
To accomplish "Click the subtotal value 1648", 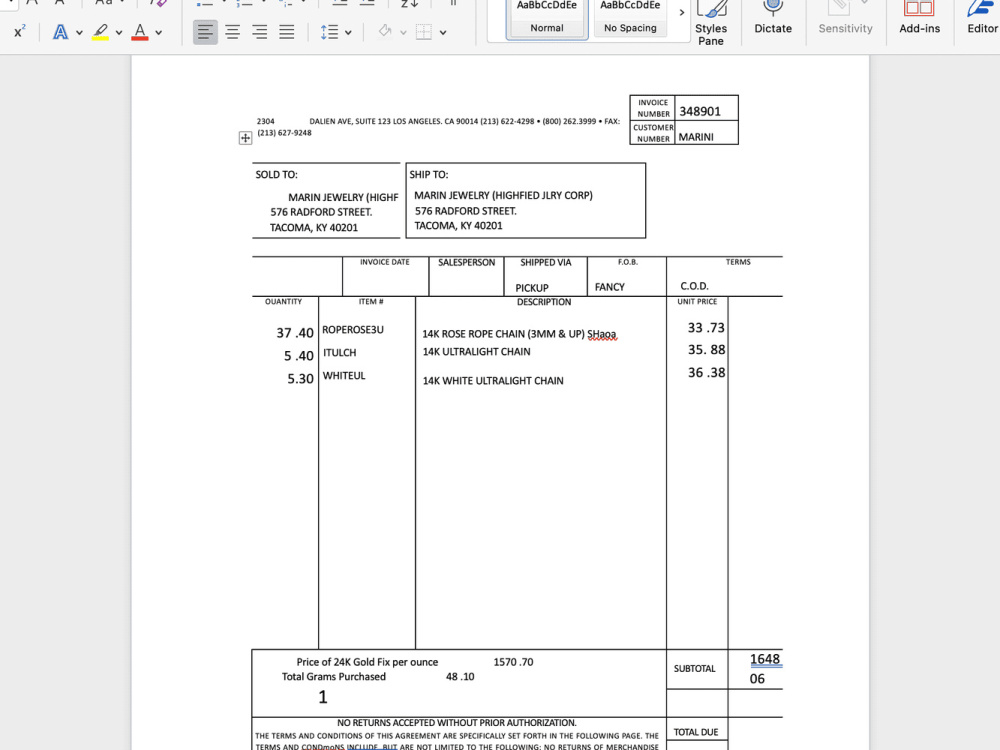I will click(x=765, y=659).
